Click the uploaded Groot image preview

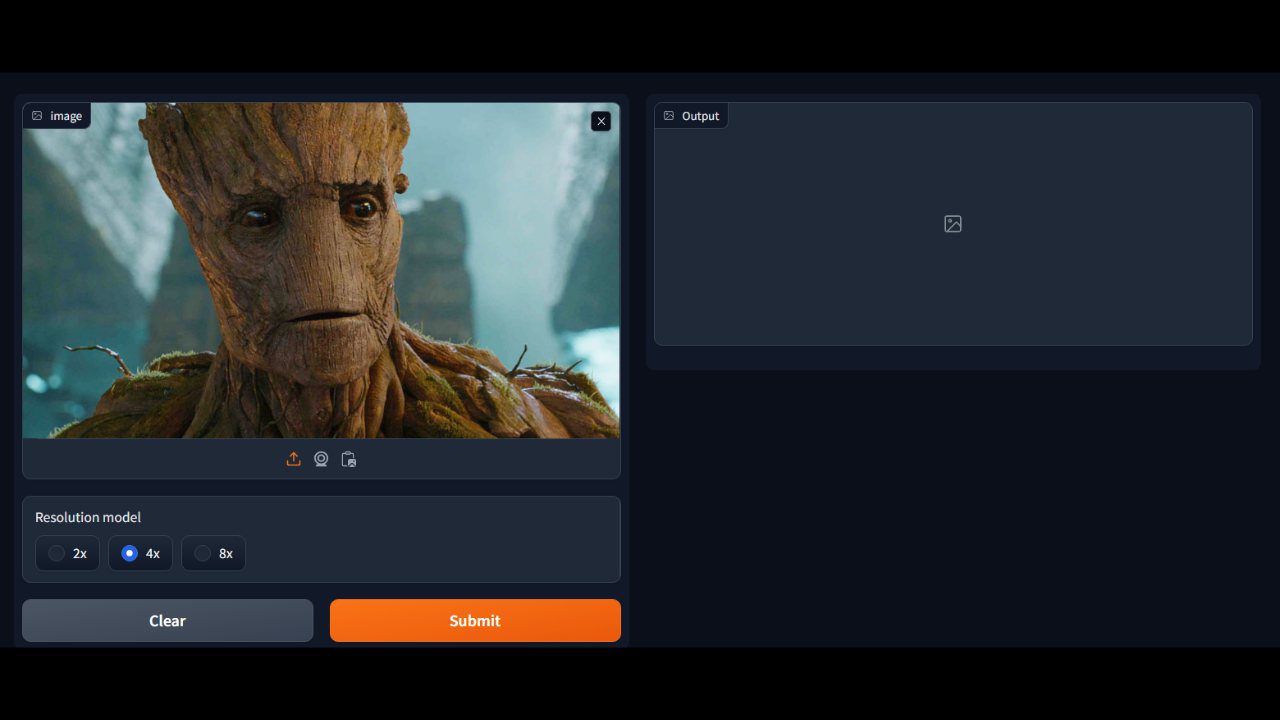321,270
